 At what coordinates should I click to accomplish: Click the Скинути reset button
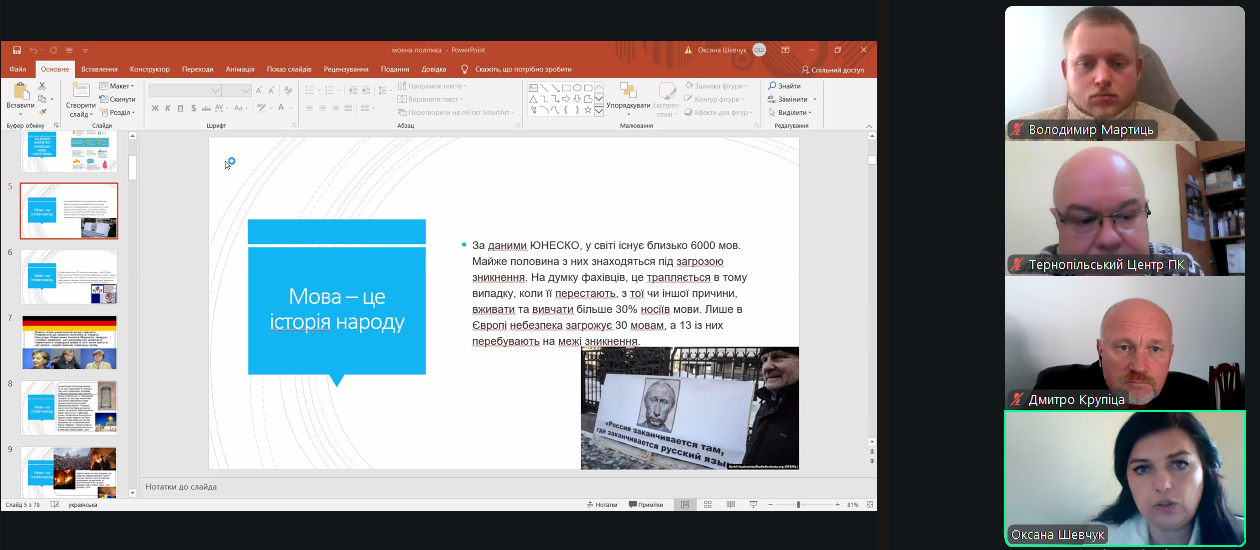click(x=117, y=99)
